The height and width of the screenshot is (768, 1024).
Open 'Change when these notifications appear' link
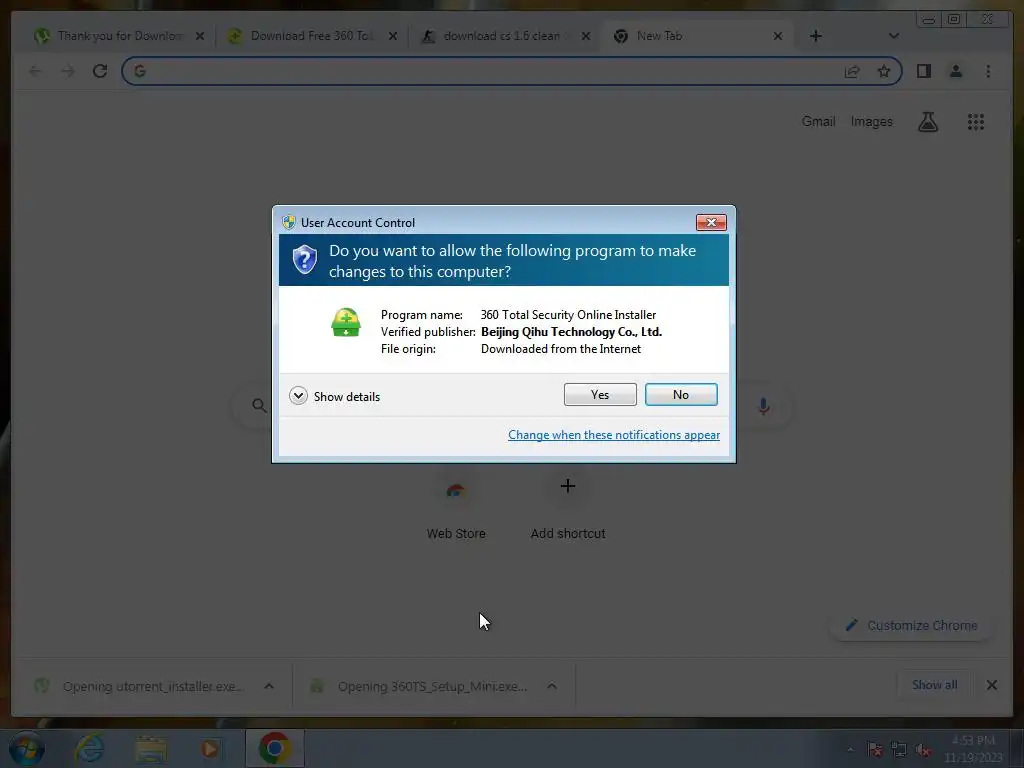click(614, 435)
